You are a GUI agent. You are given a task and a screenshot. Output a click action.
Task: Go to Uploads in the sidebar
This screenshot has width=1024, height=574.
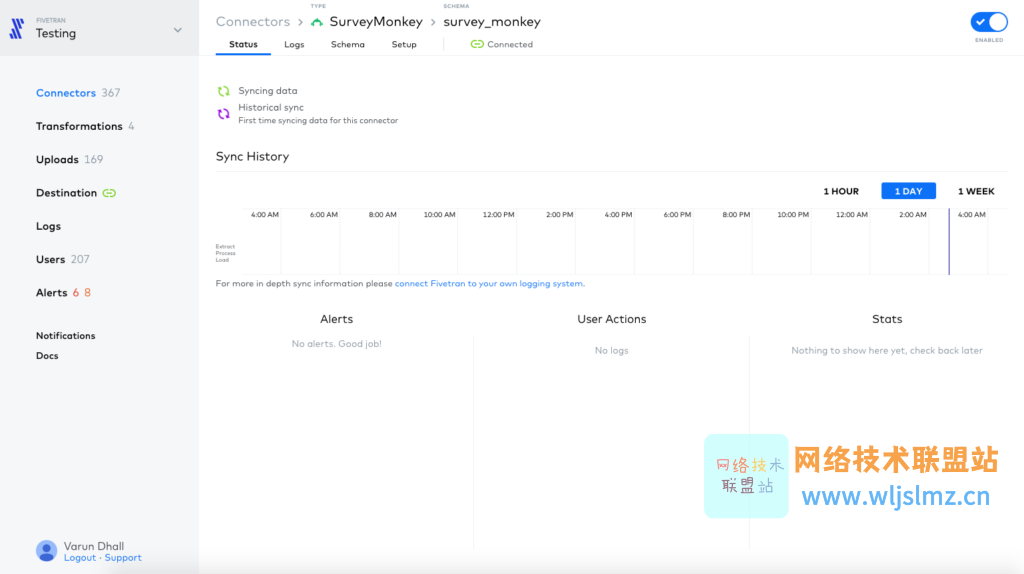point(57,159)
